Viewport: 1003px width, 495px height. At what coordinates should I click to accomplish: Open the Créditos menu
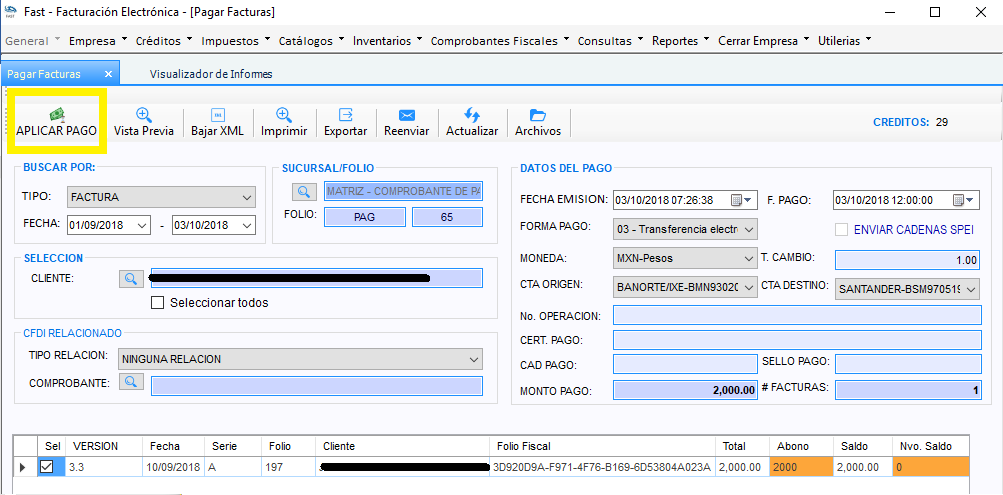click(x=163, y=41)
